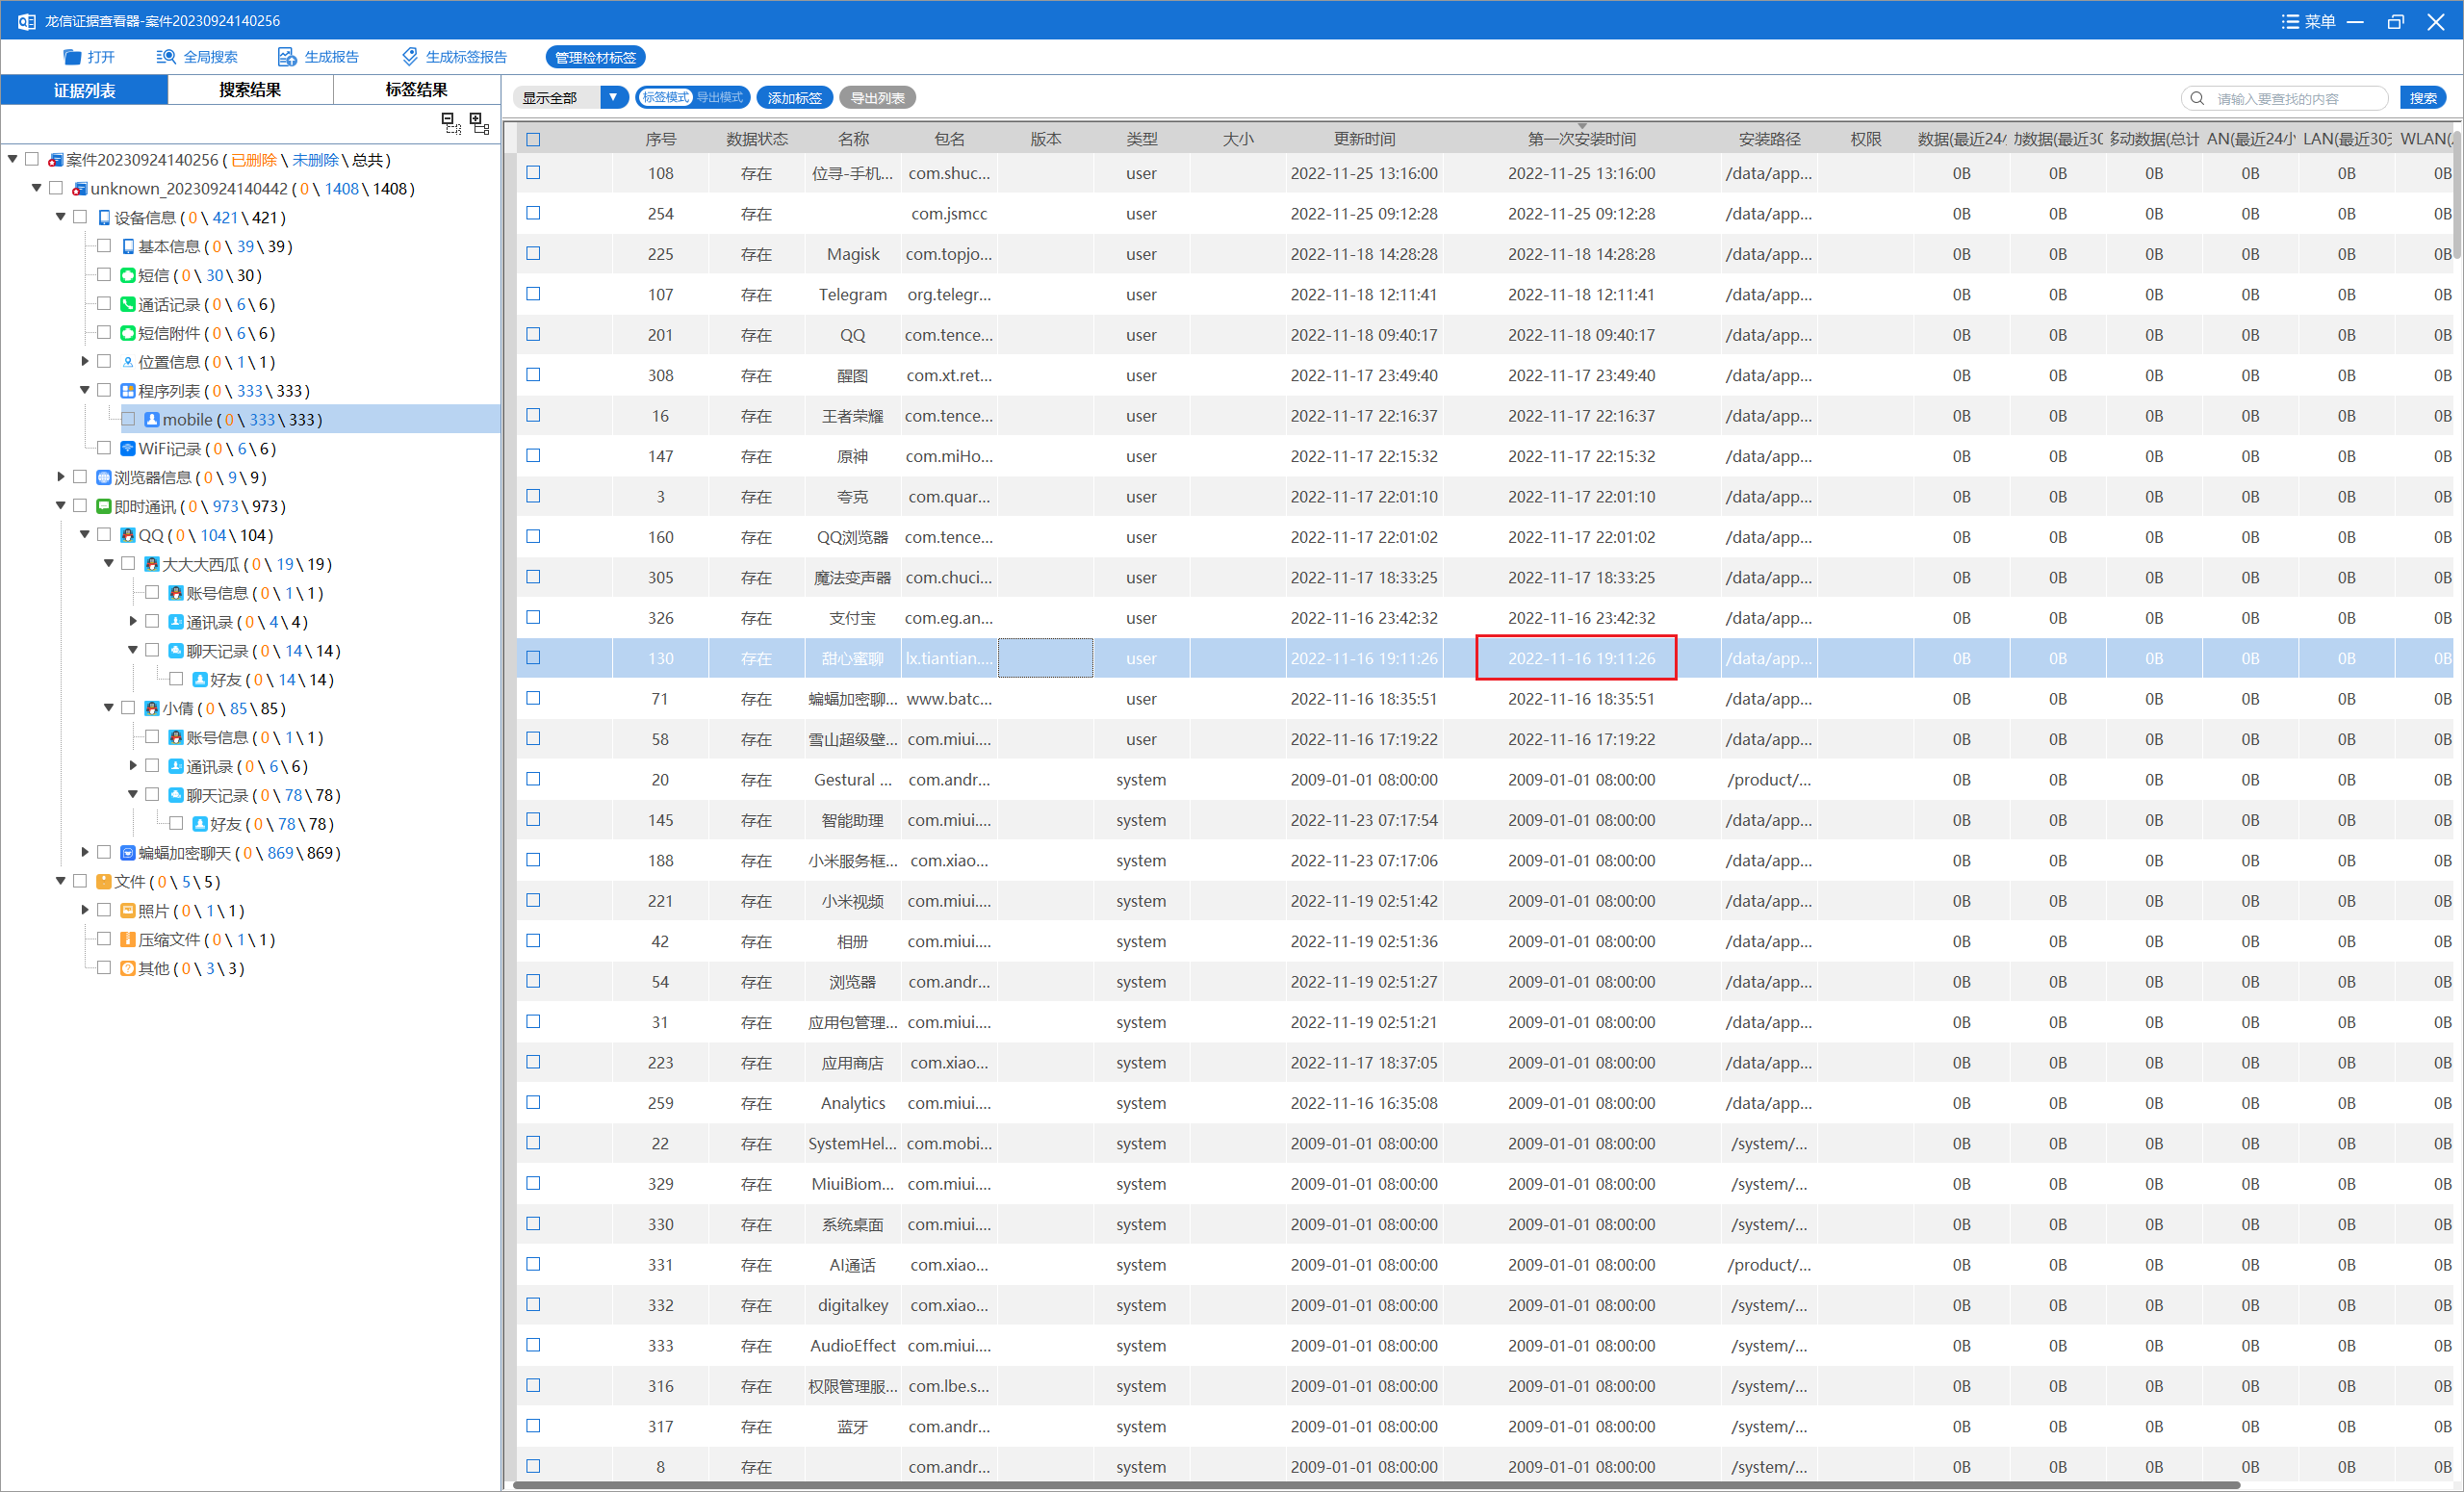This screenshot has height=1492, width=2464.
Task: Check the box for the 支付宝 row
Action: (533, 617)
